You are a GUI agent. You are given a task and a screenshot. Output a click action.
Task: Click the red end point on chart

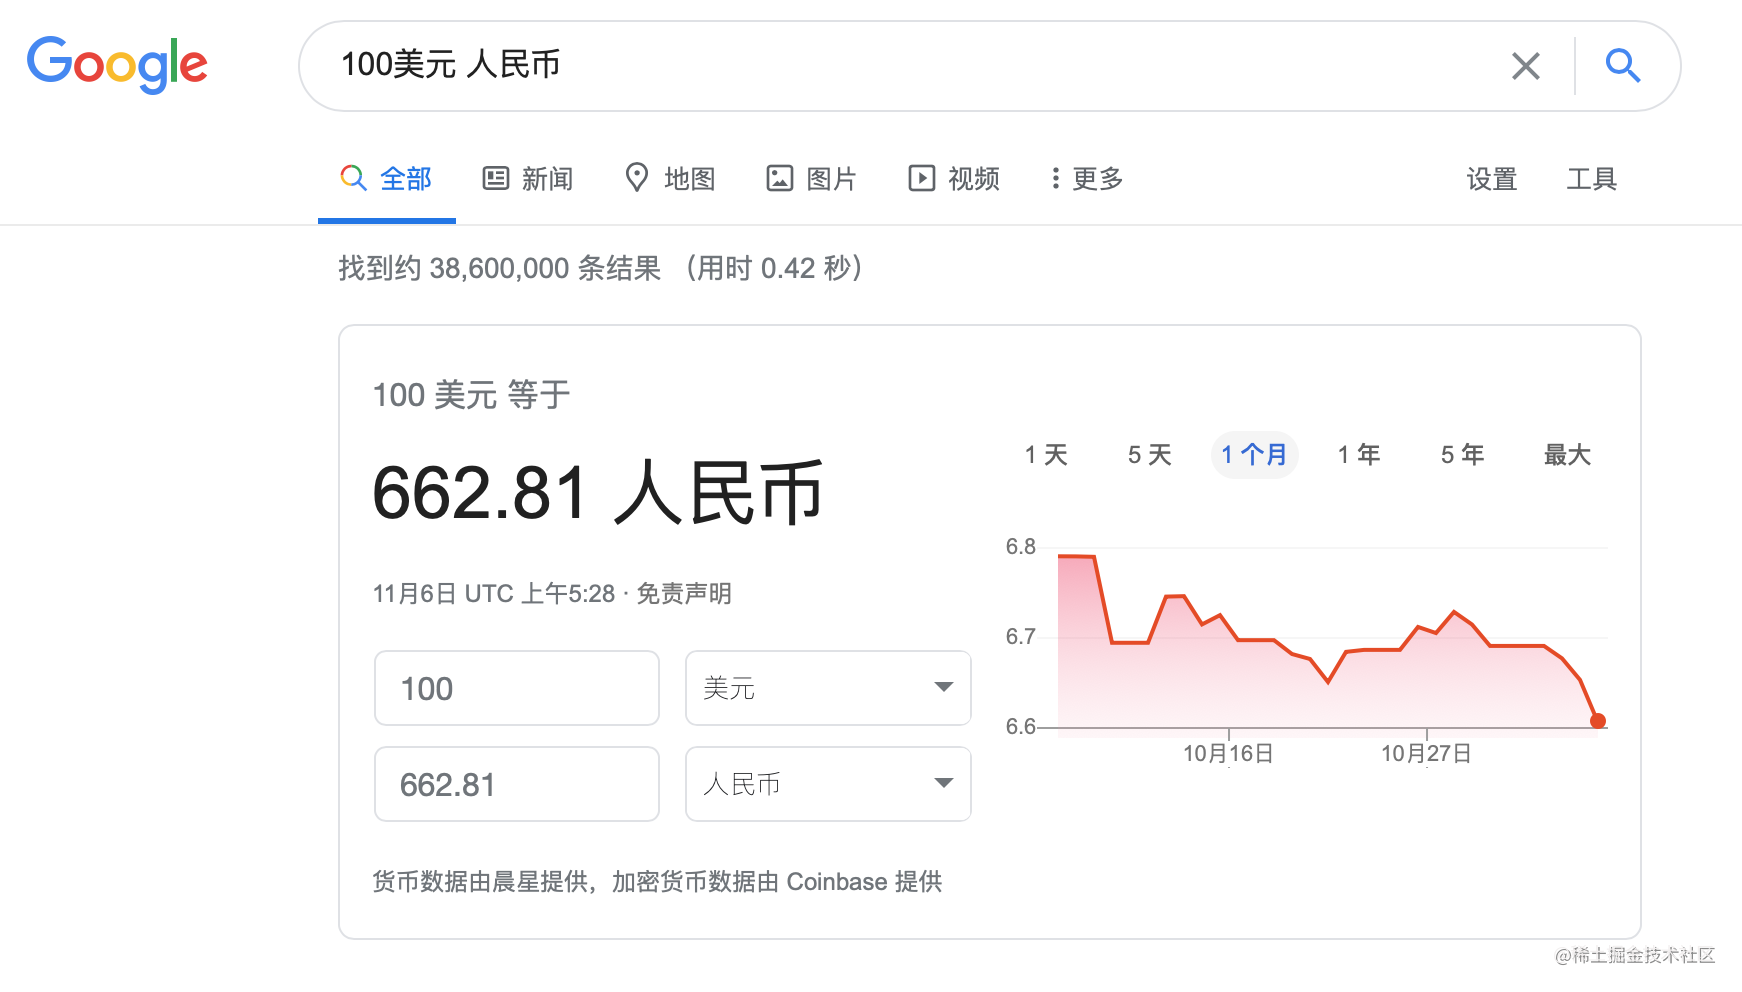click(1598, 721)
